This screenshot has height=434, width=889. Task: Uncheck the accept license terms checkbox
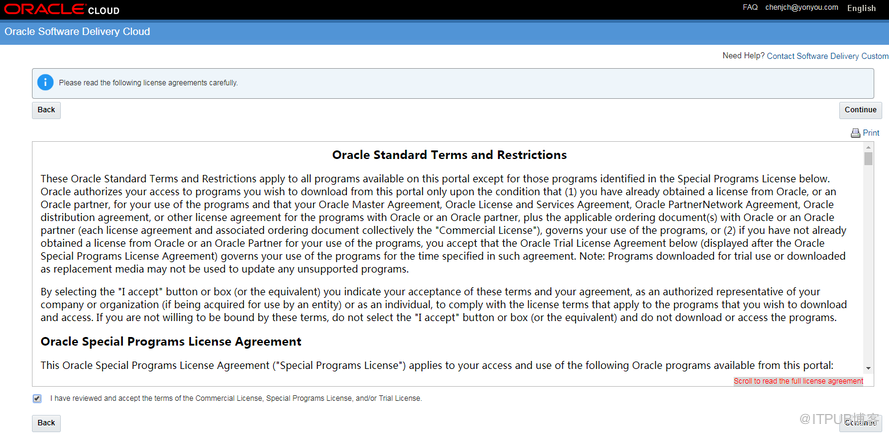(37, 399)
